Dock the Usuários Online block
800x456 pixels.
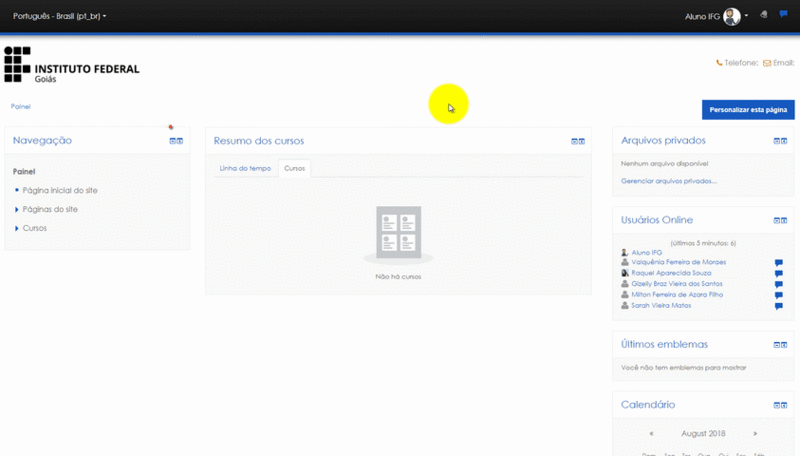pyautogui.click(x=784, y=220)
